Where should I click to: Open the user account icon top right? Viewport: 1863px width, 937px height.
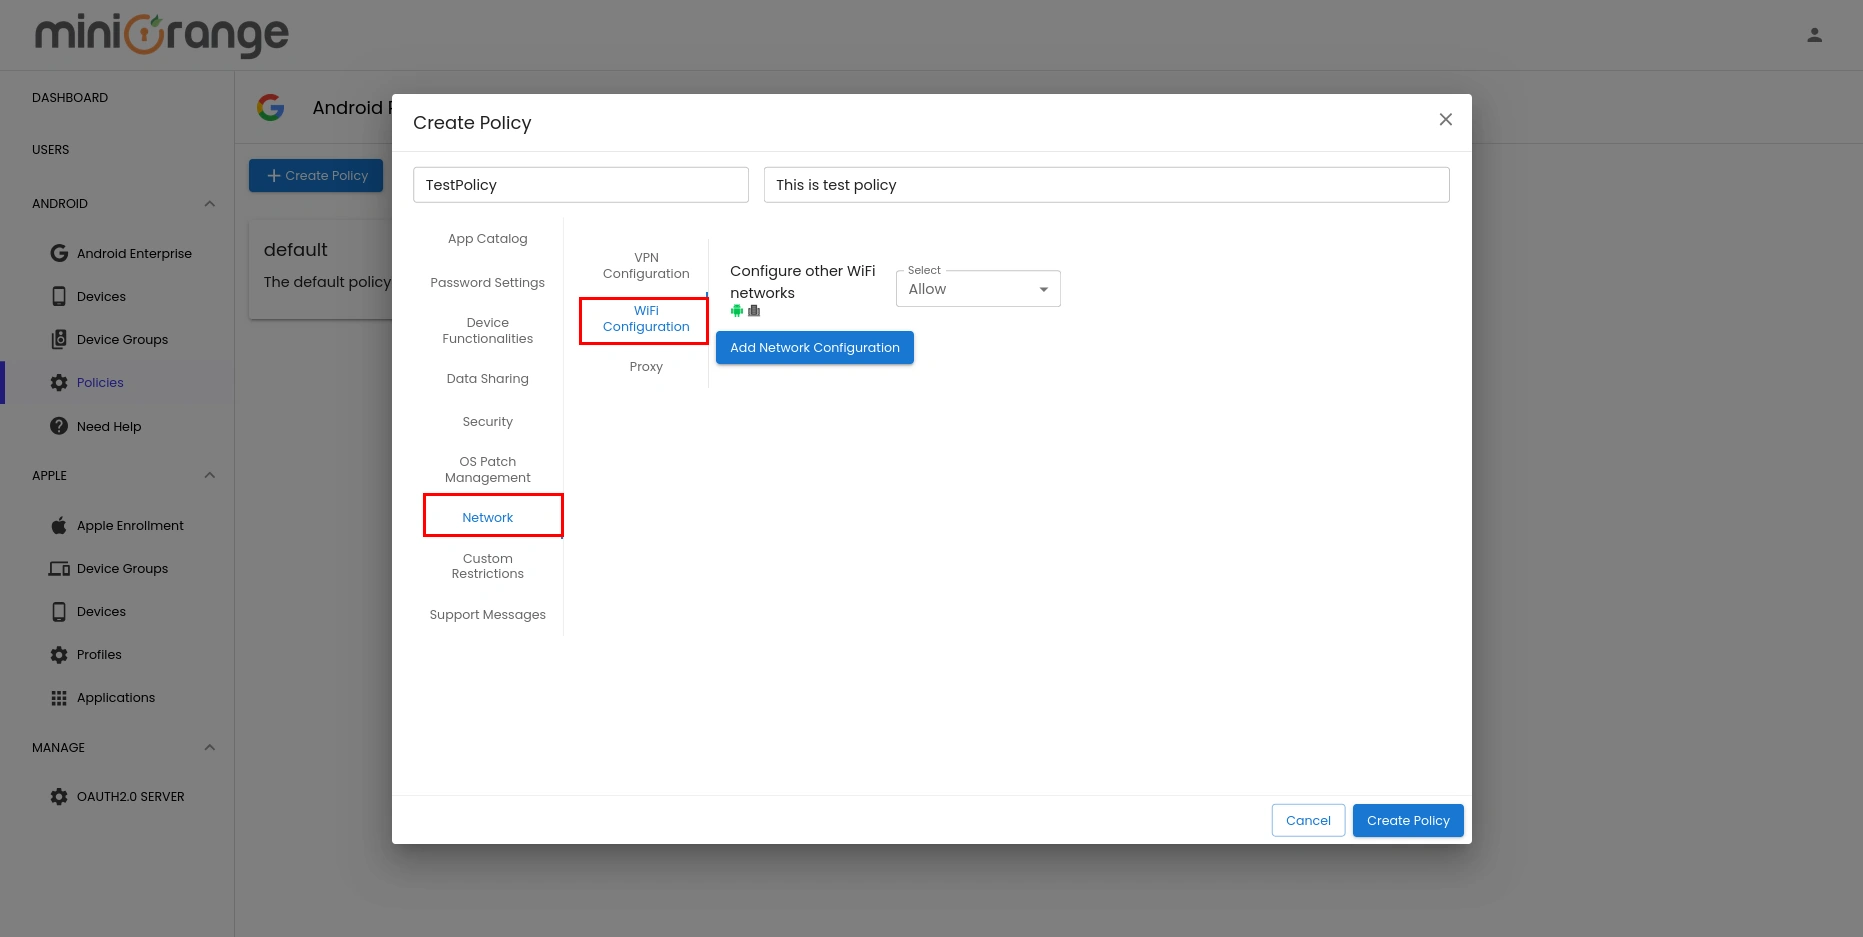[1815, 34]
